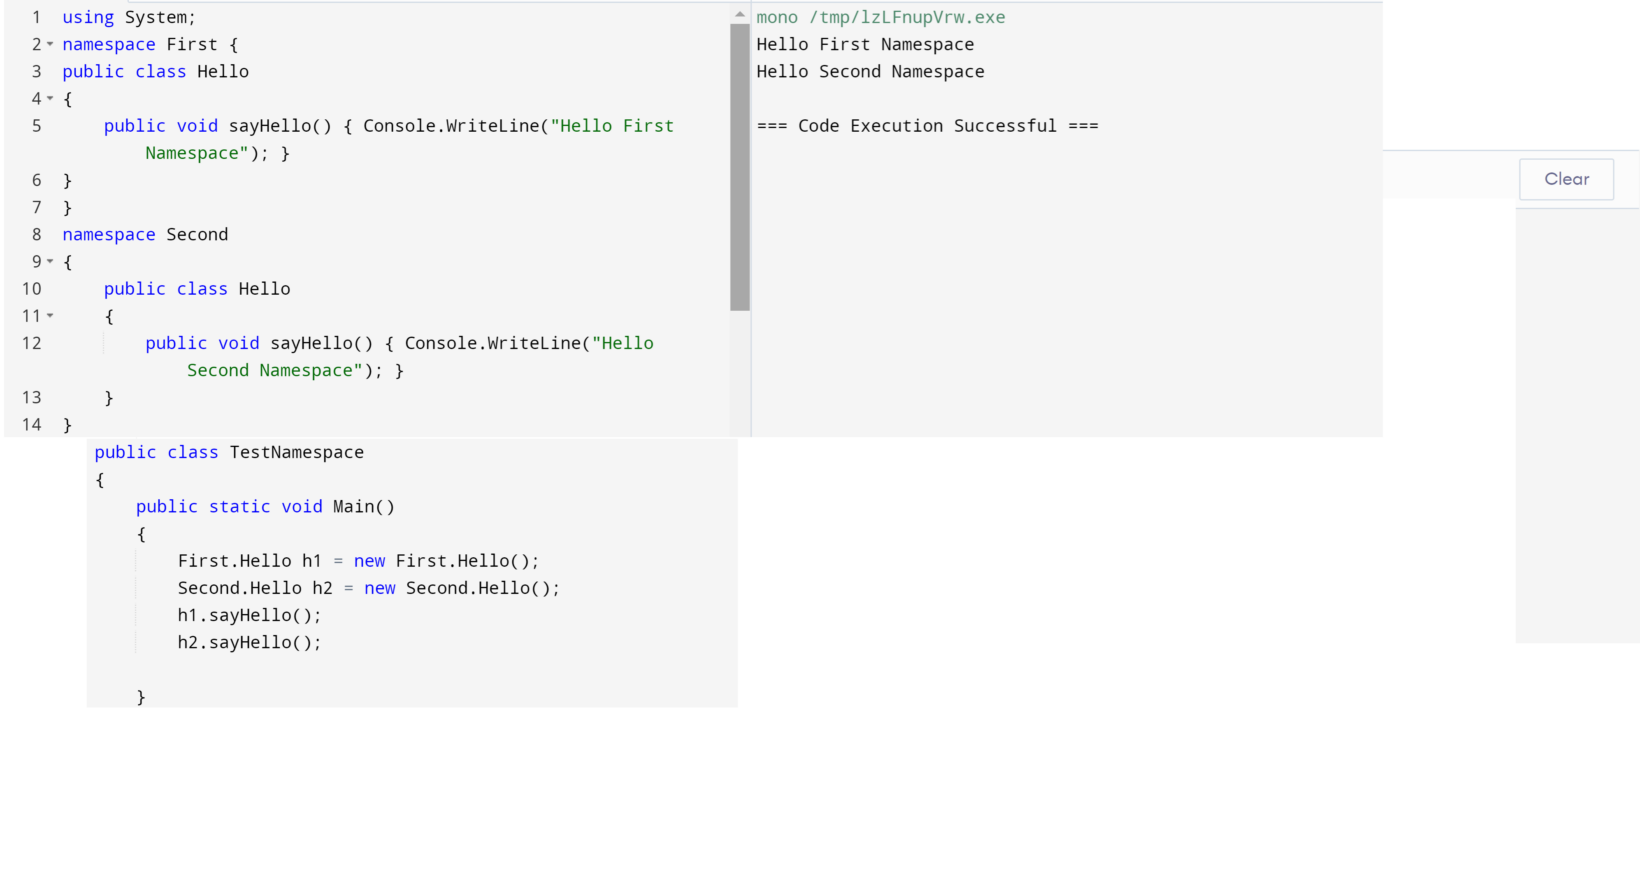Click the scroll-up arrow above editor scrollbar
This screenshot has height=889, width=1640.
(x=740, y=15)
